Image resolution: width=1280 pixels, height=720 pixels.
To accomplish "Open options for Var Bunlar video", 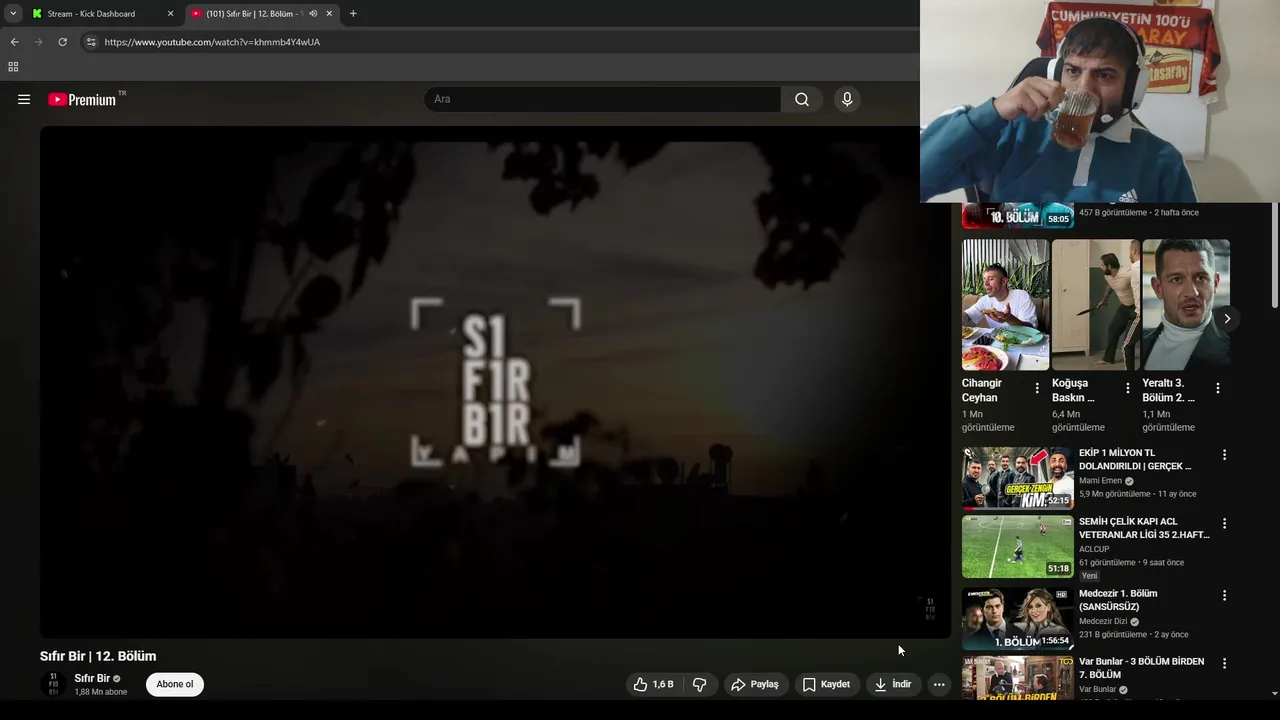I will [1224, 663].
